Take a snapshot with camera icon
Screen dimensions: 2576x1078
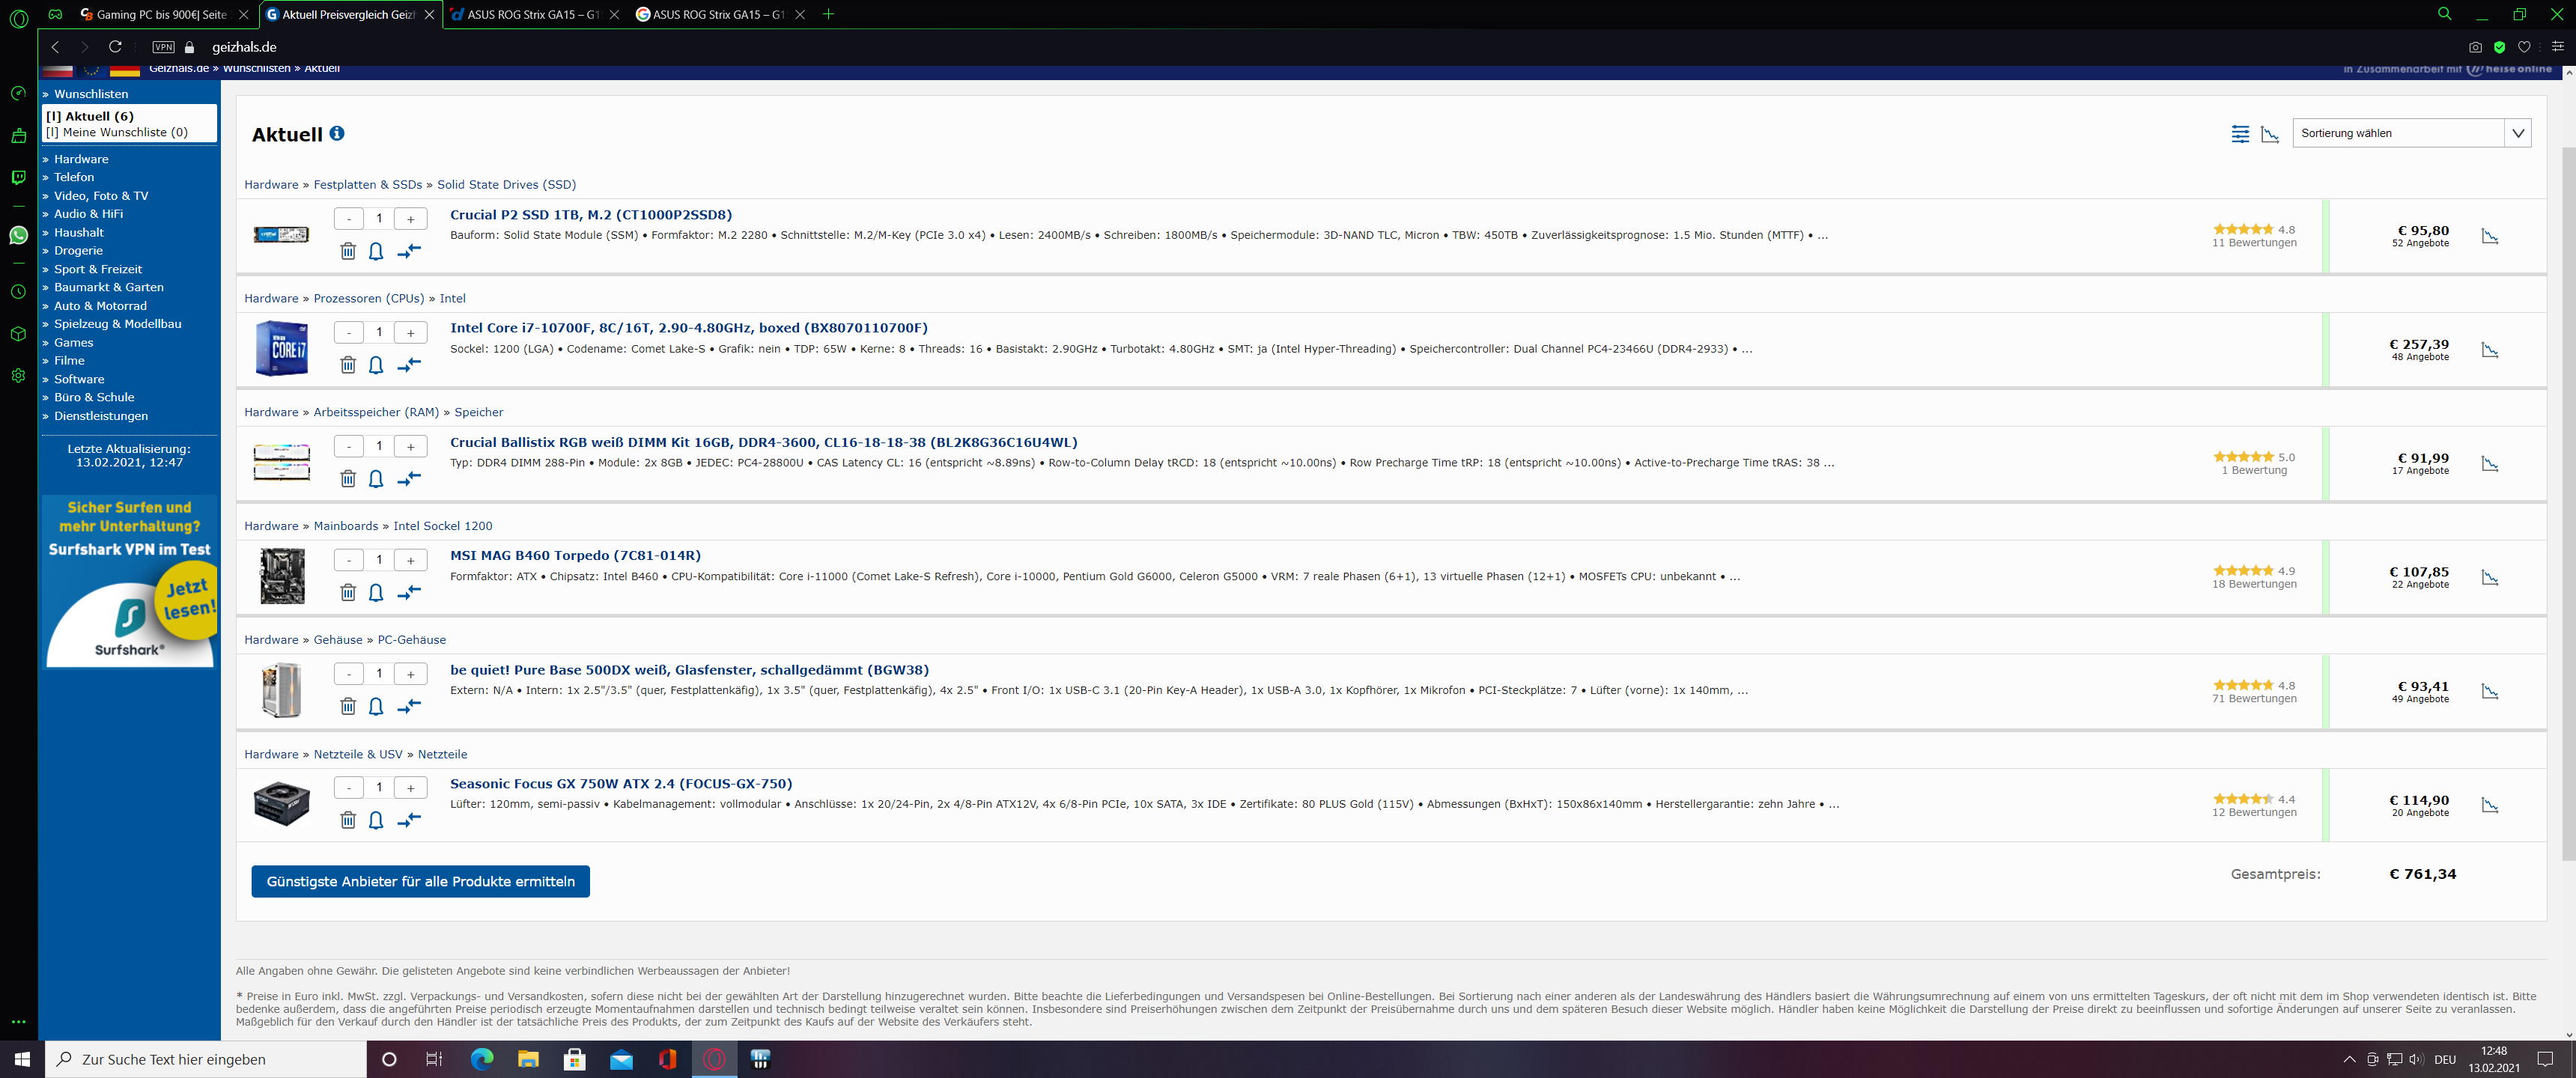point(2475,47)
